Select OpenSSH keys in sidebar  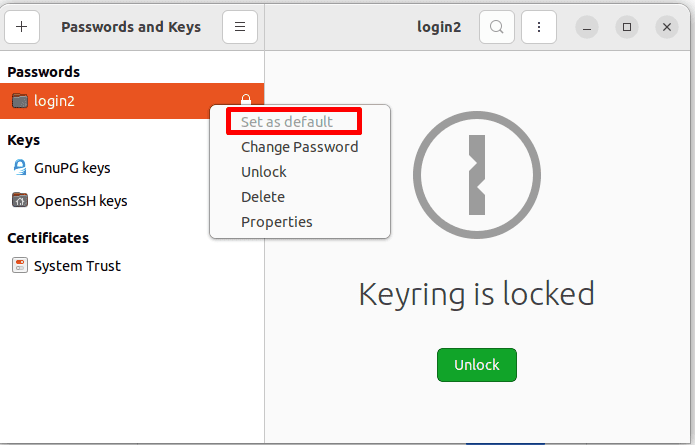[x=80, y=200]
